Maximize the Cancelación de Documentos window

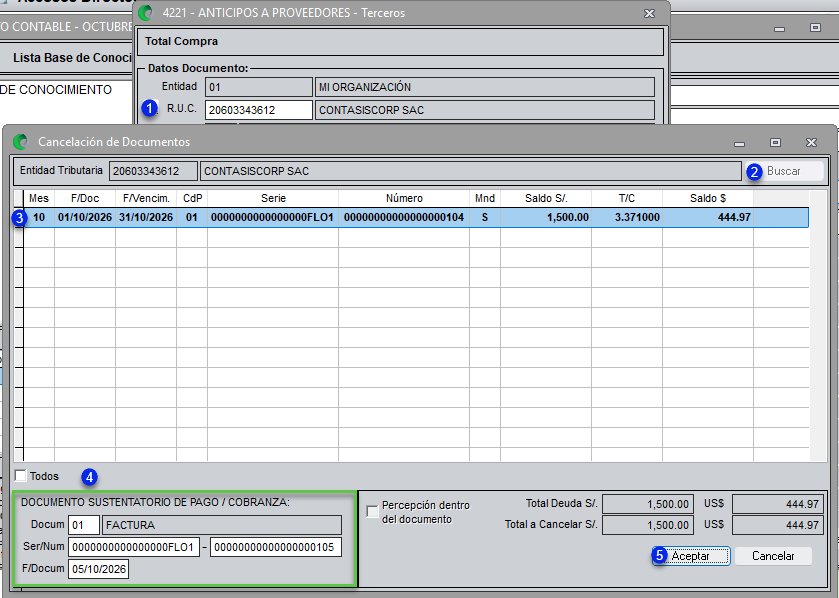775,142
